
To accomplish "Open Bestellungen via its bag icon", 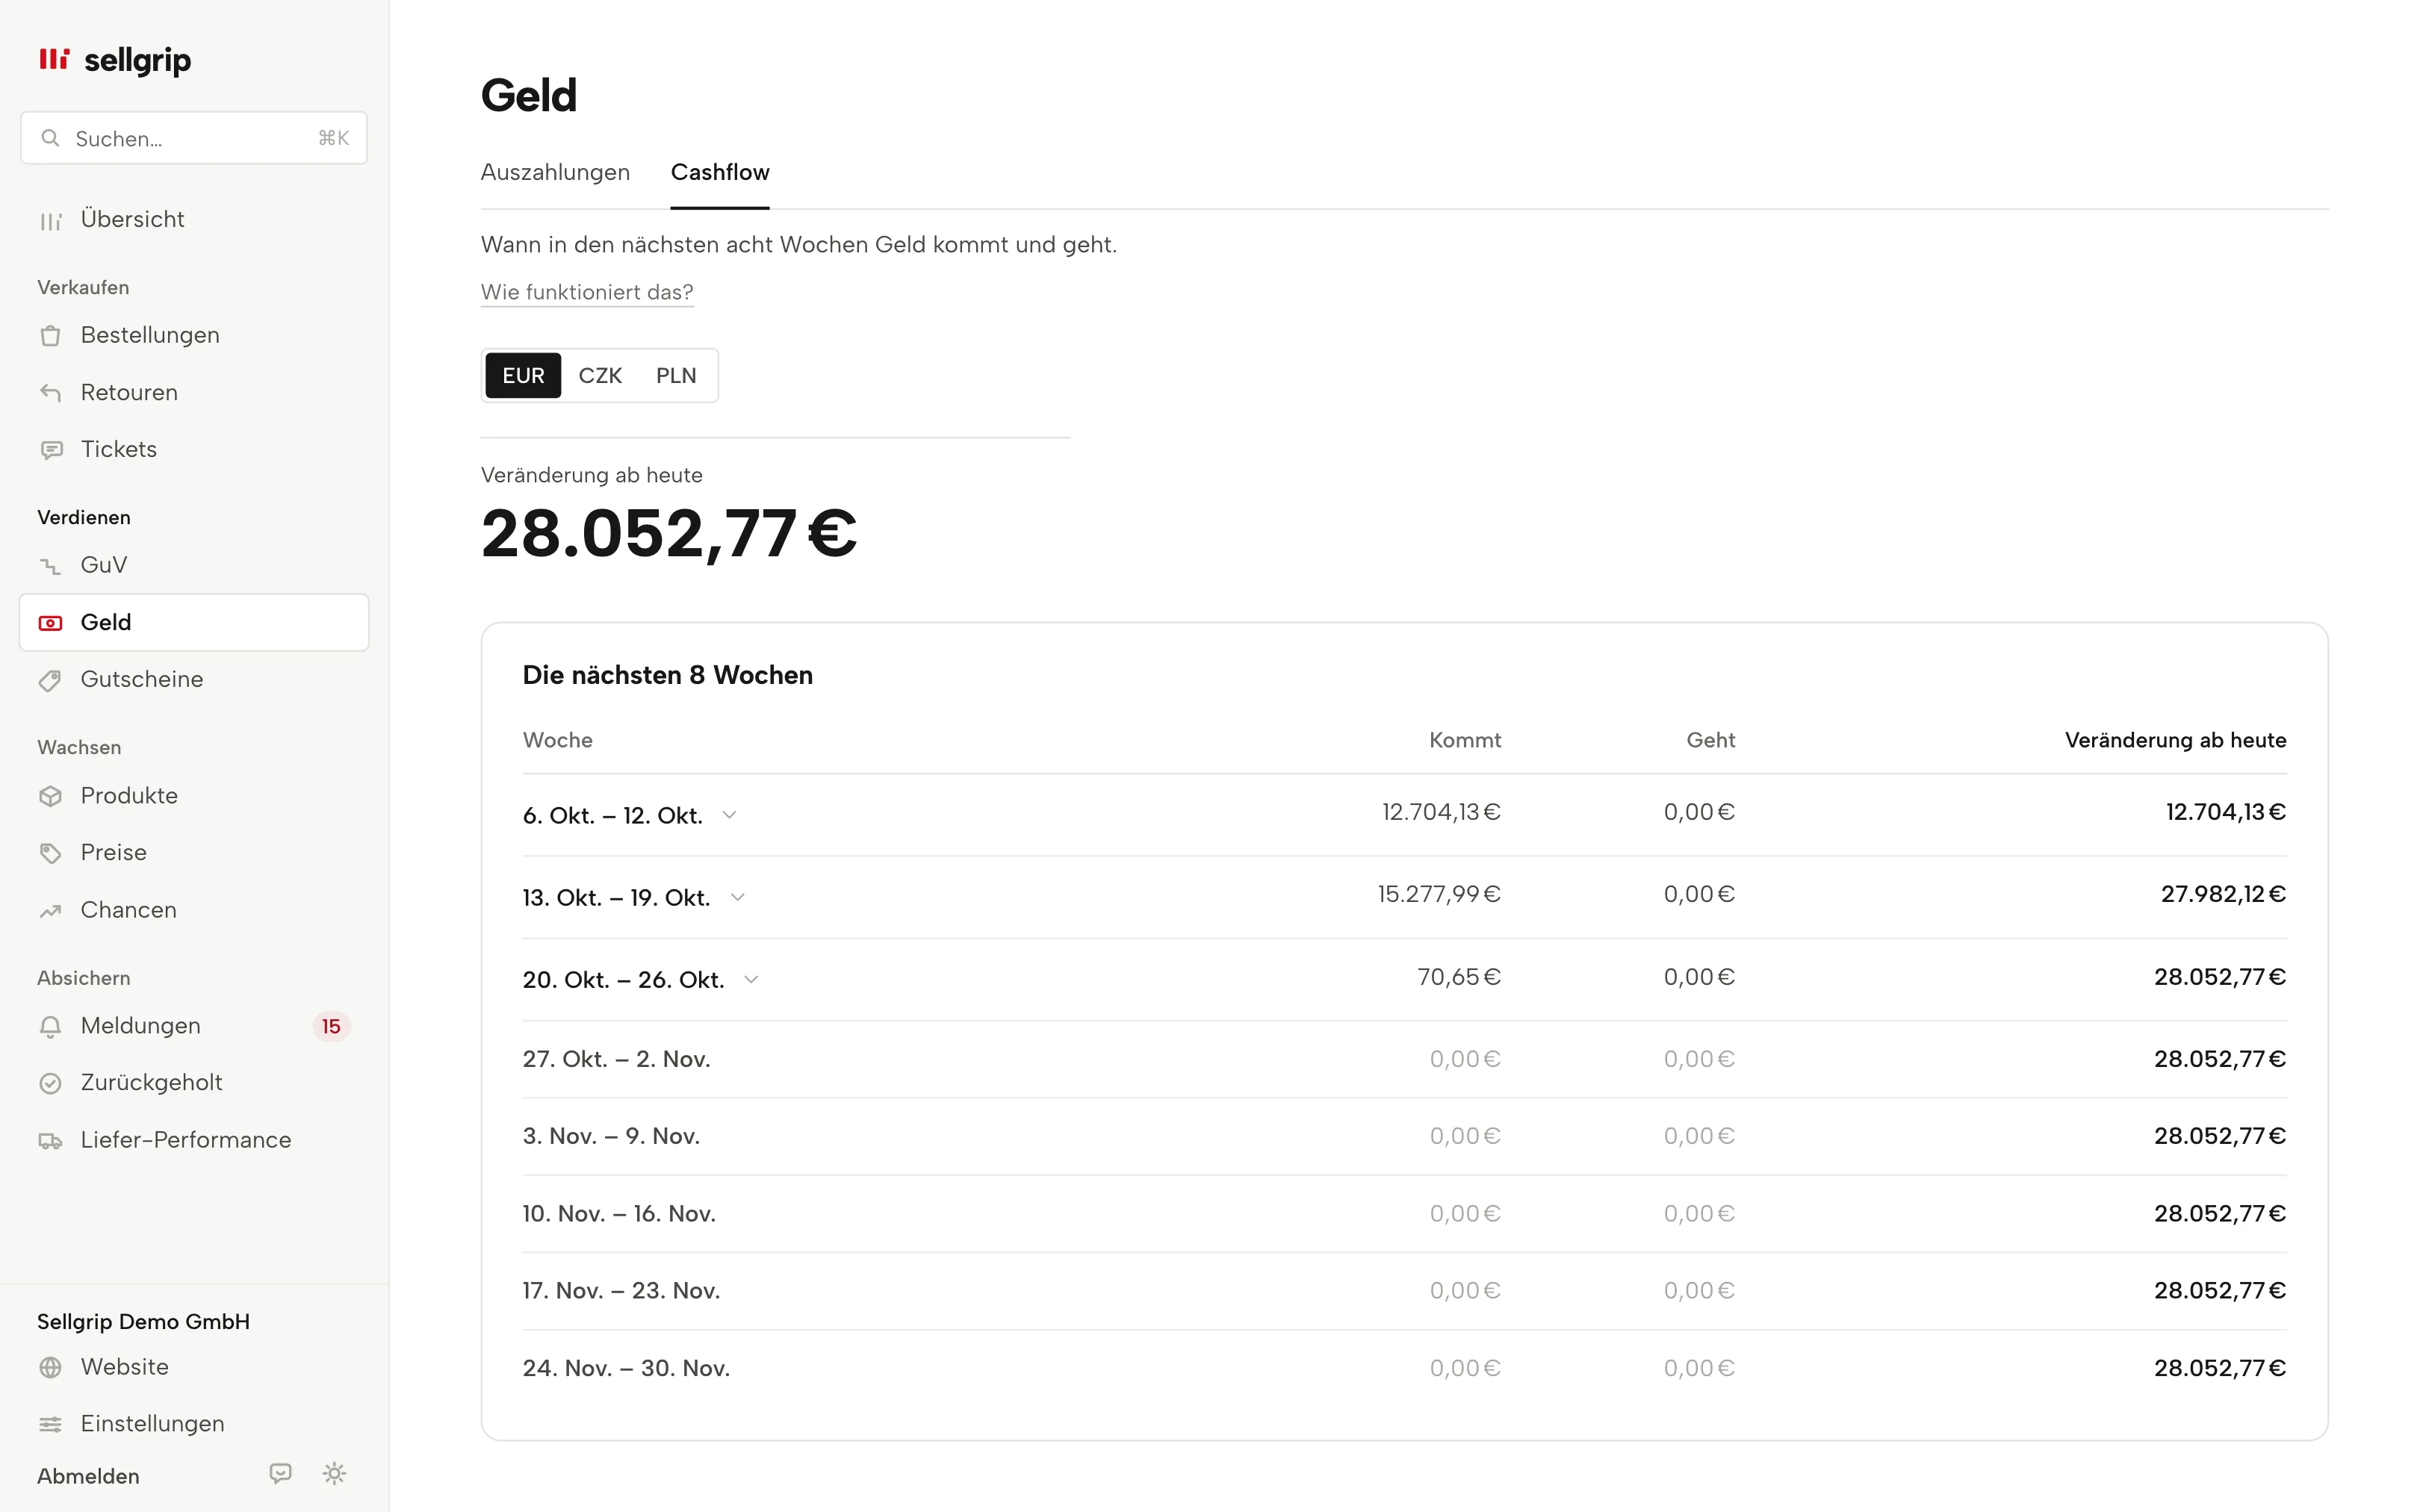I will [50, 336].
